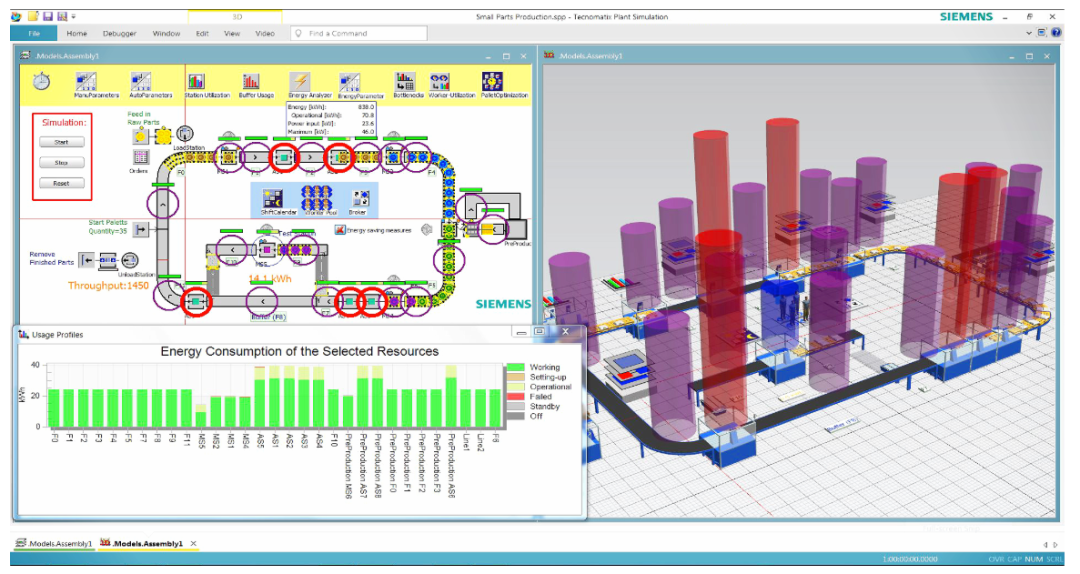Click the Find a Command search field
This screenshot has height=574, width=1080.
pyautogui.click(x=358, y=33)
